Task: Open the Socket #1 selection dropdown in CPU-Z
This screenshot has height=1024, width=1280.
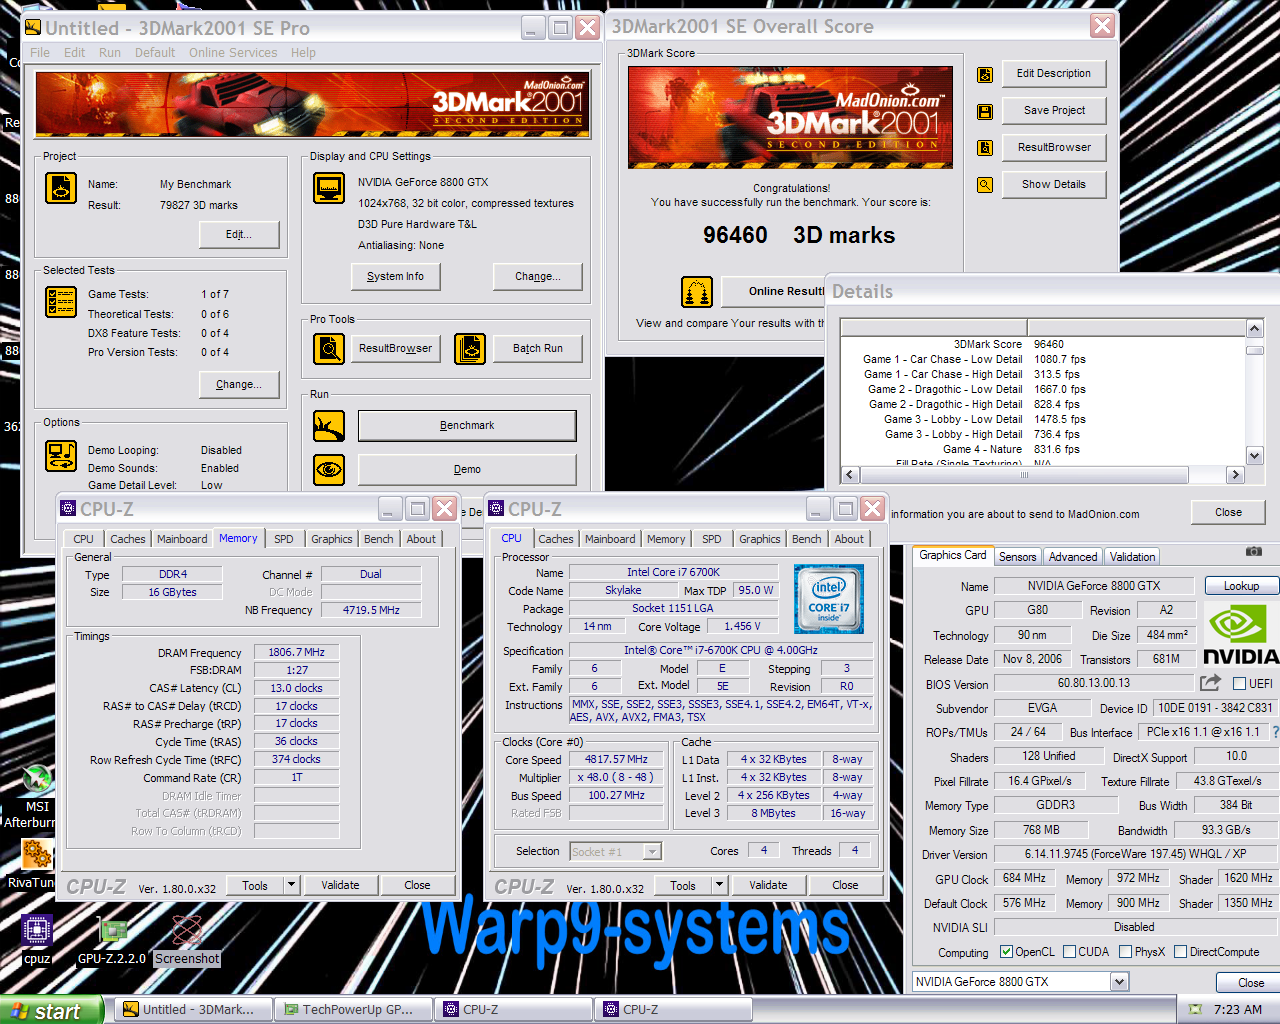Action: pos(652,852)
